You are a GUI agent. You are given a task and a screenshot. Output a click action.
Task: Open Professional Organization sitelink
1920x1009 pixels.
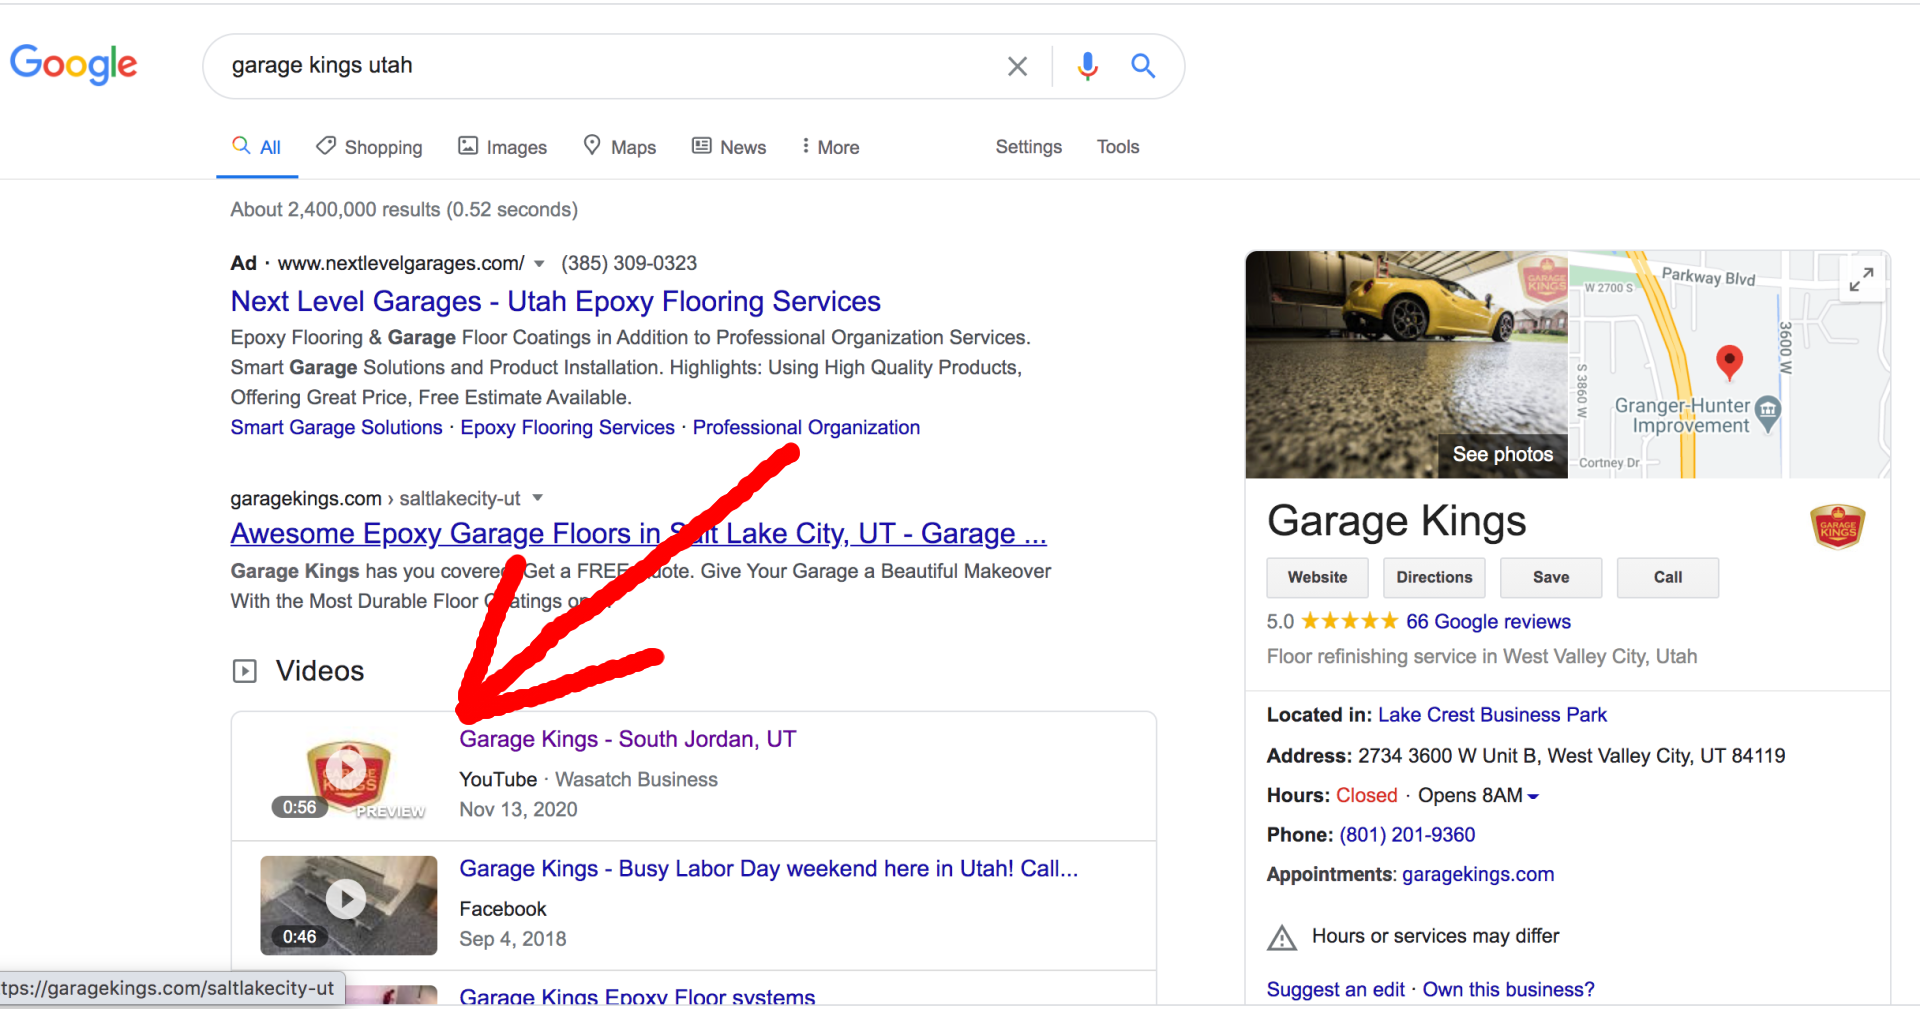pos(806,427)
